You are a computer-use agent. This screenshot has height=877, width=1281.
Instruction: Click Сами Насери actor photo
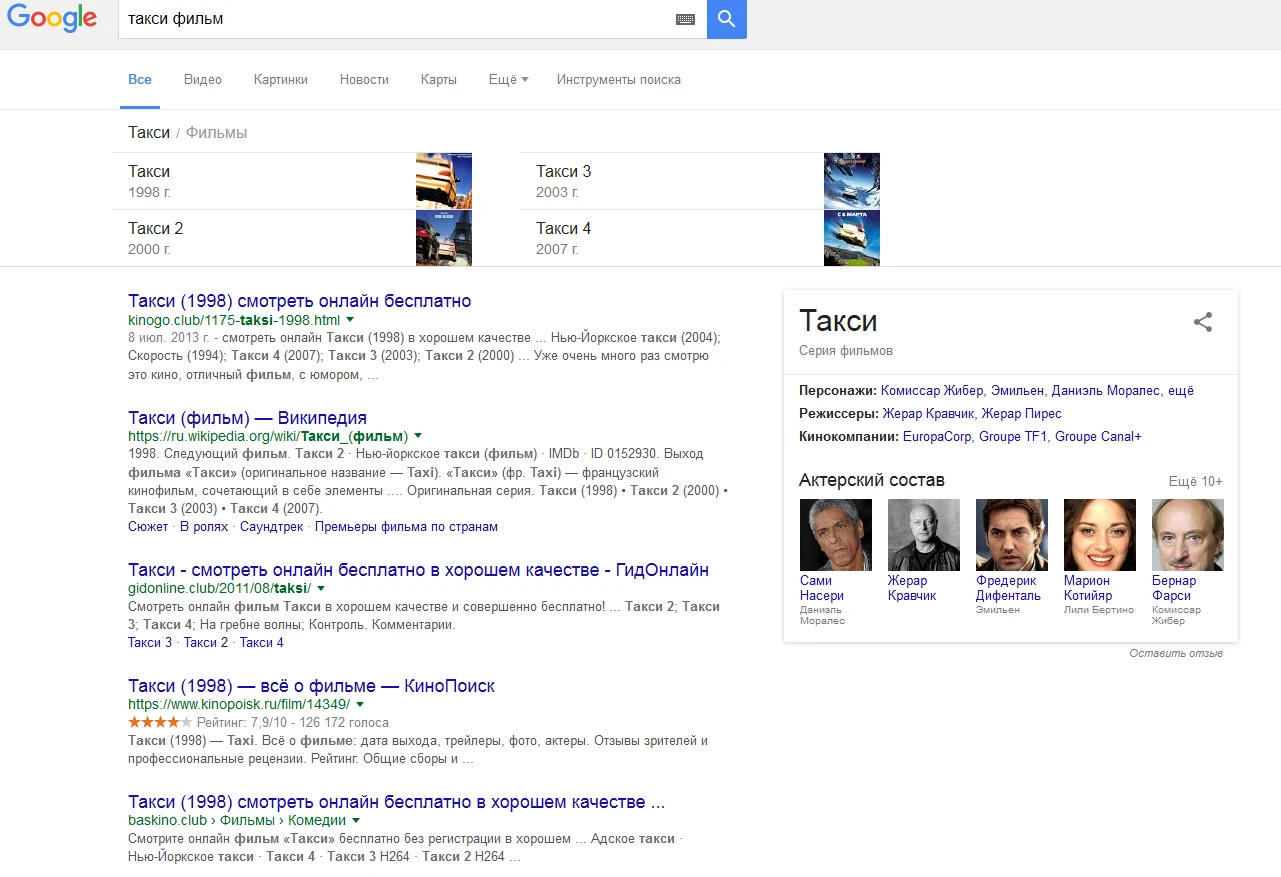click(x=835, y=535)
